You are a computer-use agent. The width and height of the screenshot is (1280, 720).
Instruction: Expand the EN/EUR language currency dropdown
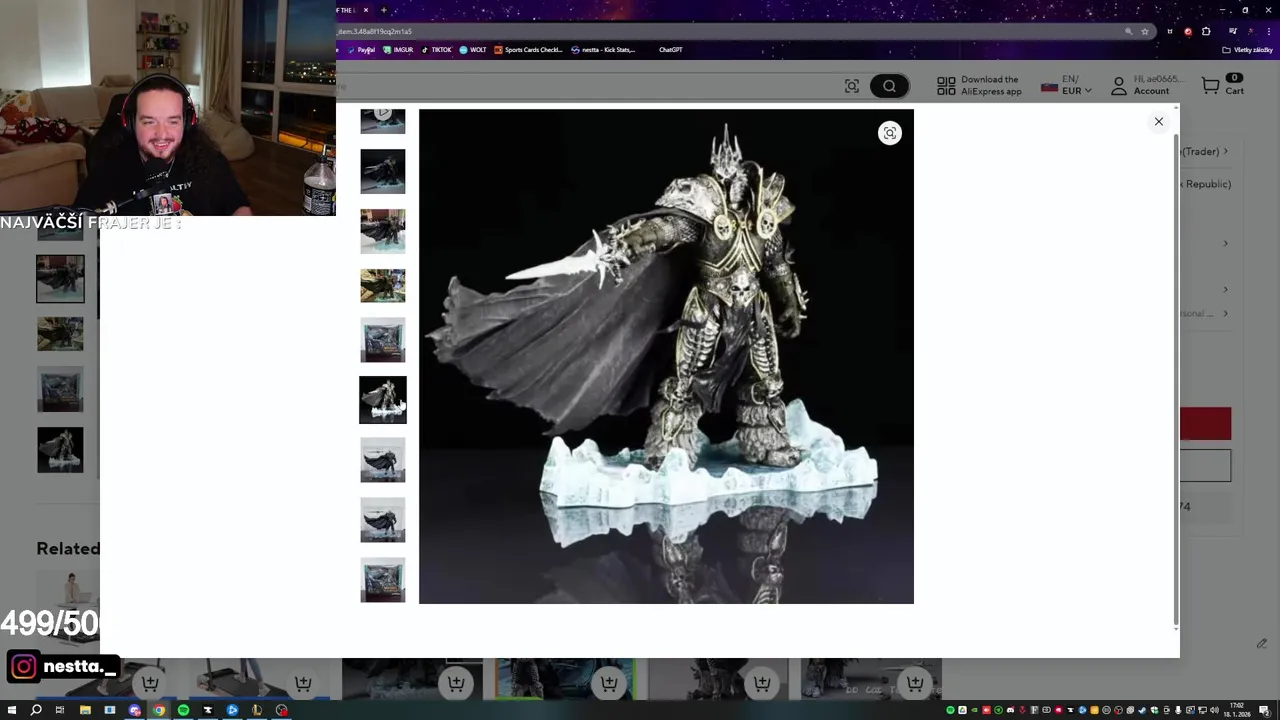pos(1066,86)
